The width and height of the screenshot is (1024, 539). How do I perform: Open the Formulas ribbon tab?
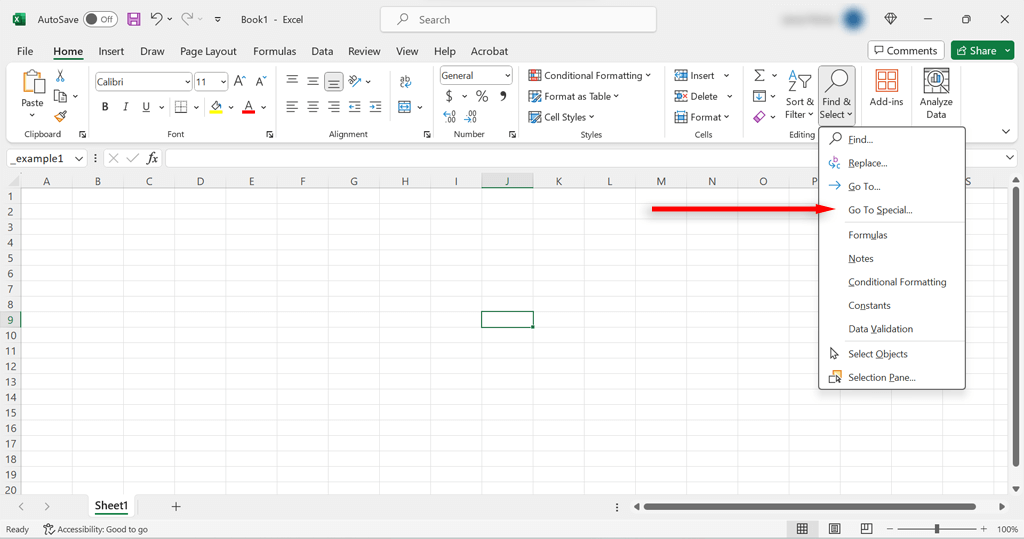coord(274,51)
